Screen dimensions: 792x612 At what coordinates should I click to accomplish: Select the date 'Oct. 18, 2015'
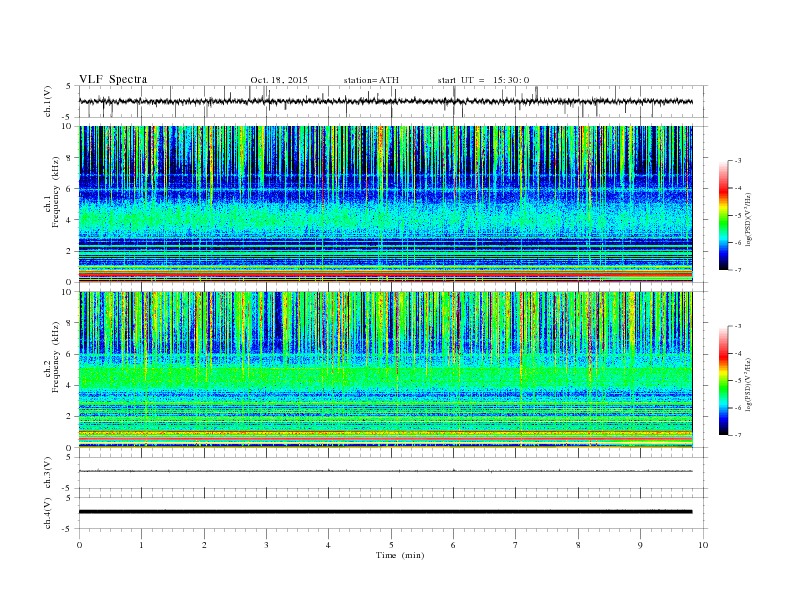pos(279,80)
